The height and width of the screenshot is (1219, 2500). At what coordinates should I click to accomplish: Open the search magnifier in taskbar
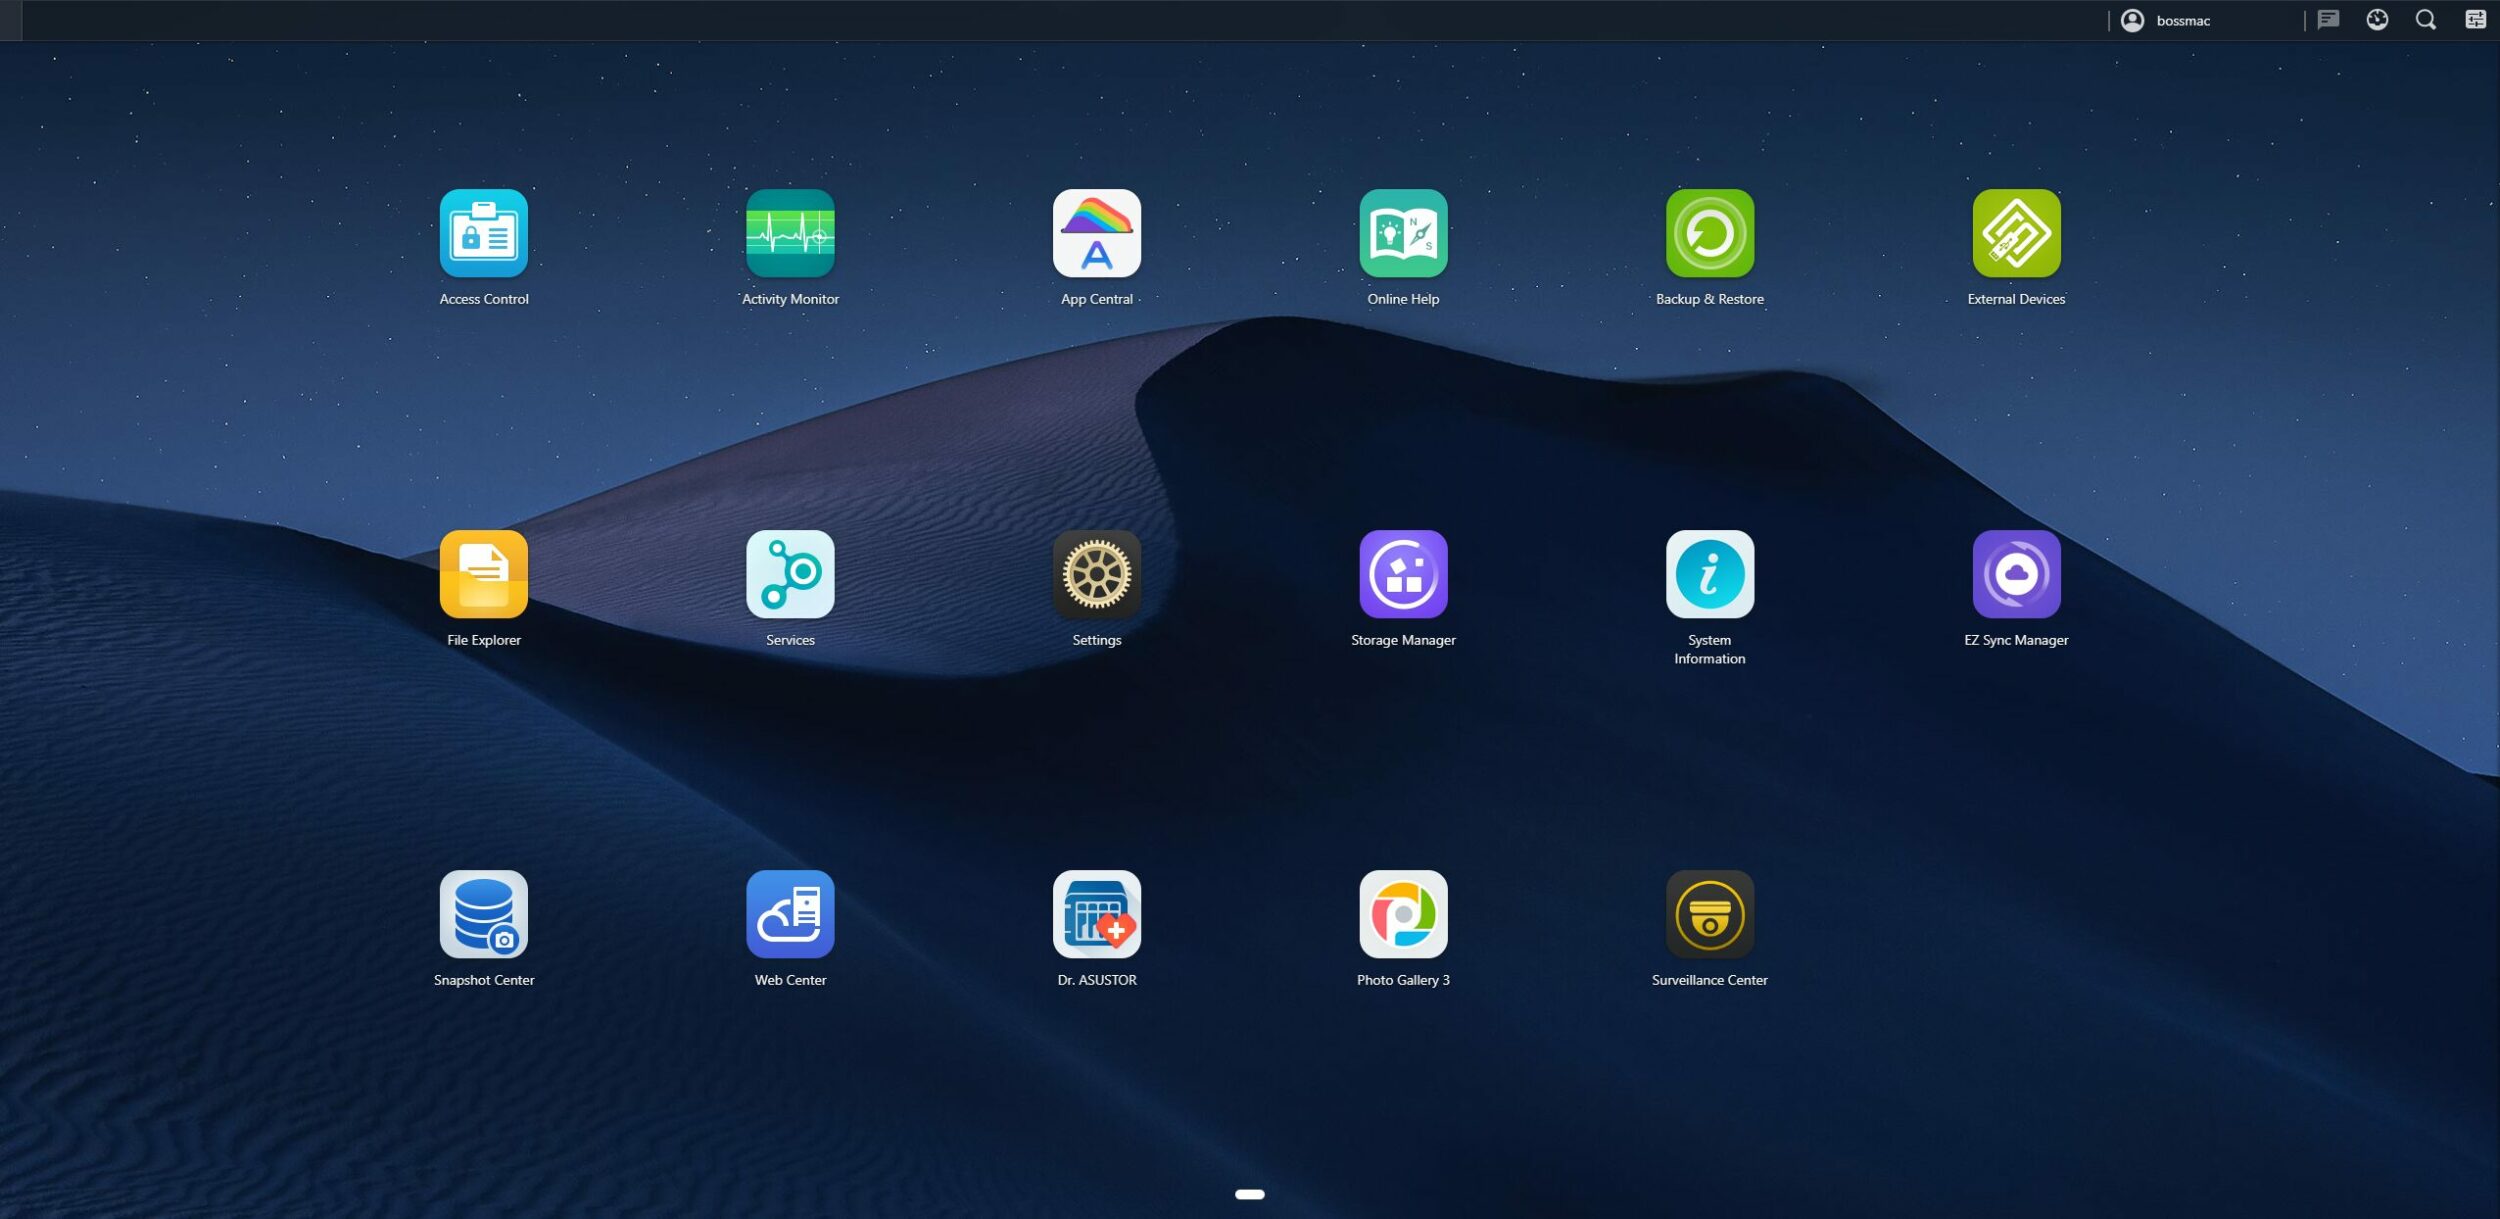[x=2426, y=20]
